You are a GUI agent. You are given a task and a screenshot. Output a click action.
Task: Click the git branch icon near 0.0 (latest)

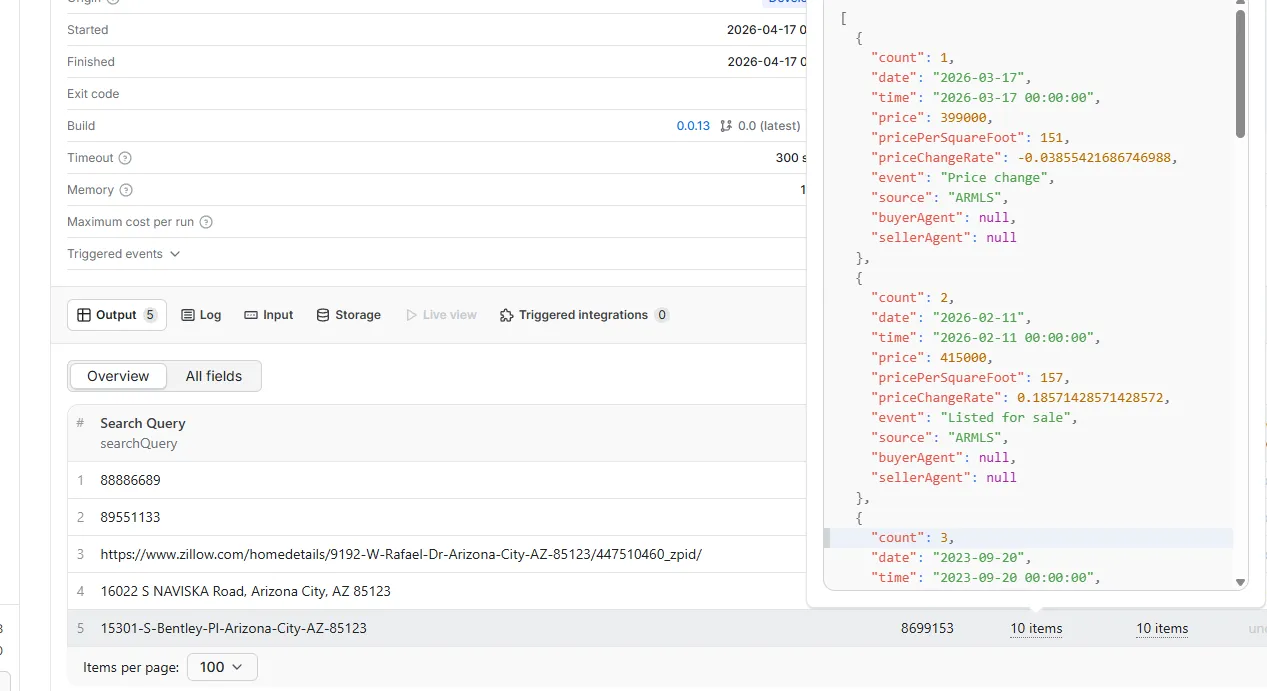(726, 126)
